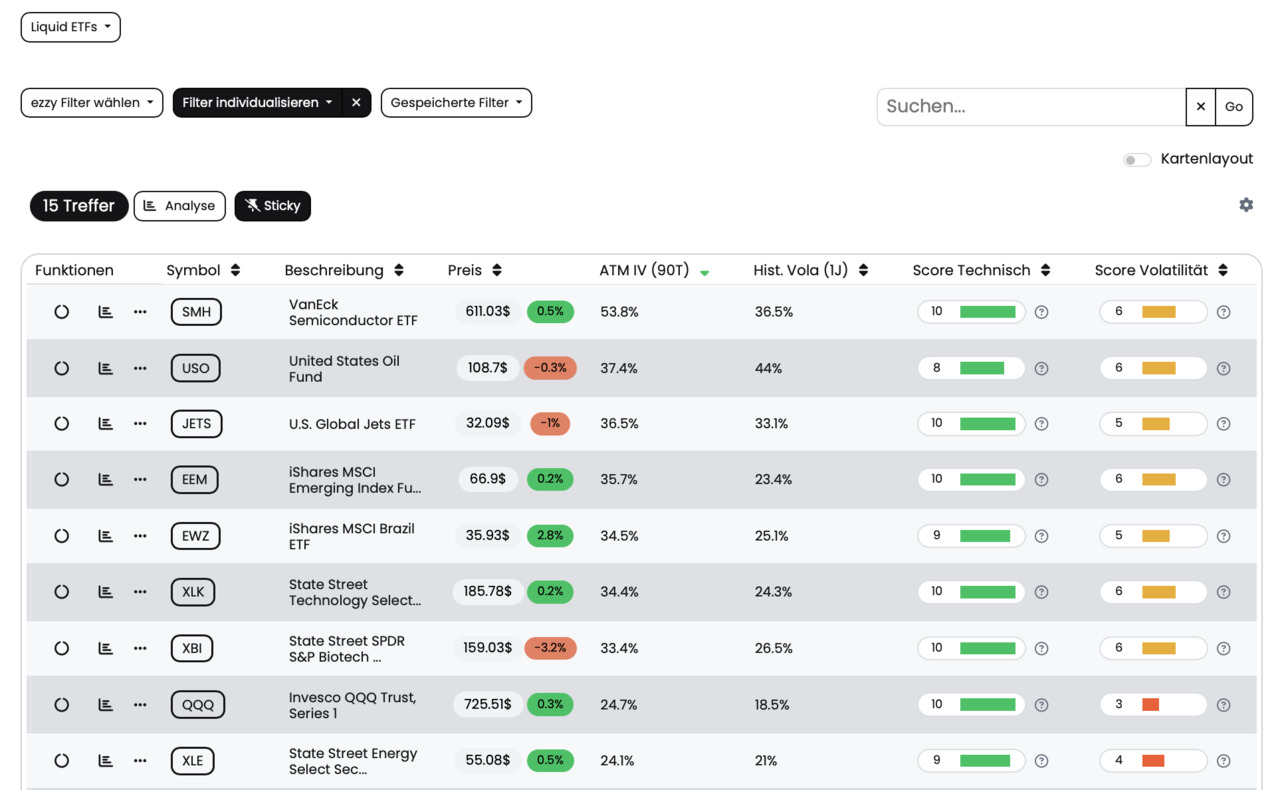Focus the Suchen search input field

pos(1031,106)
